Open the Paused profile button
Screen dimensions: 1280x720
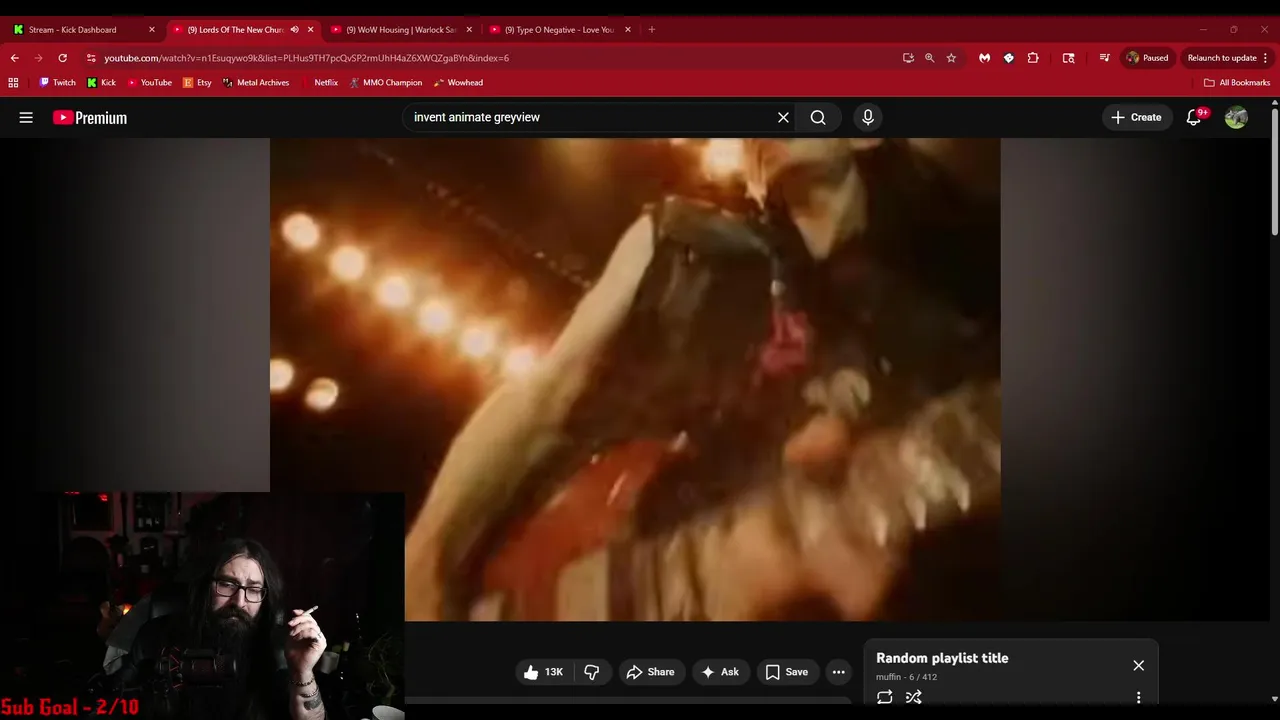[1147, 58]
